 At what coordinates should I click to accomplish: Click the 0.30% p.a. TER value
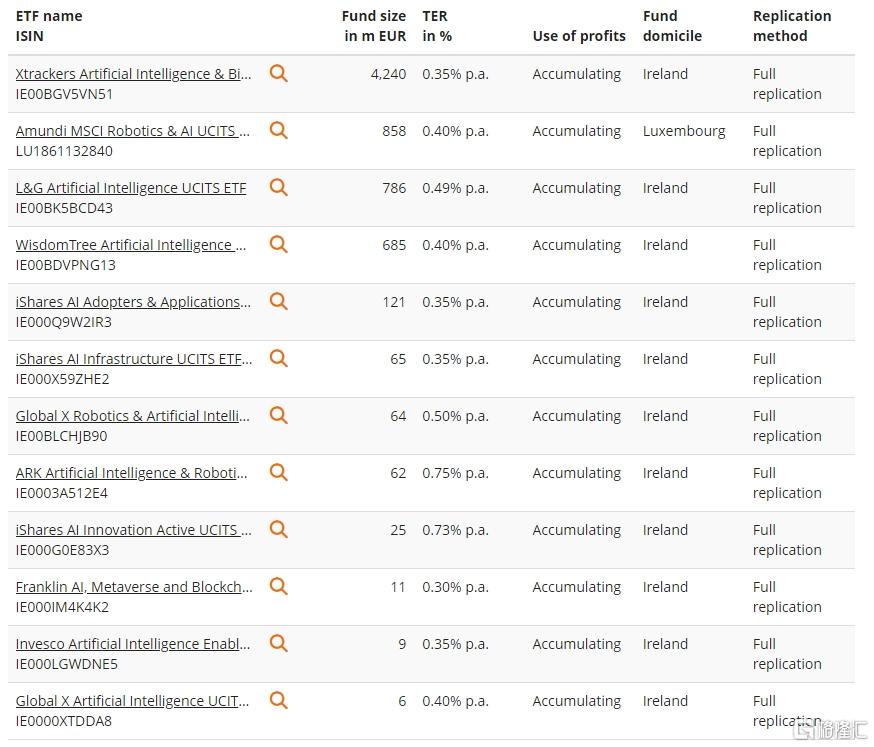pos(455,587)
